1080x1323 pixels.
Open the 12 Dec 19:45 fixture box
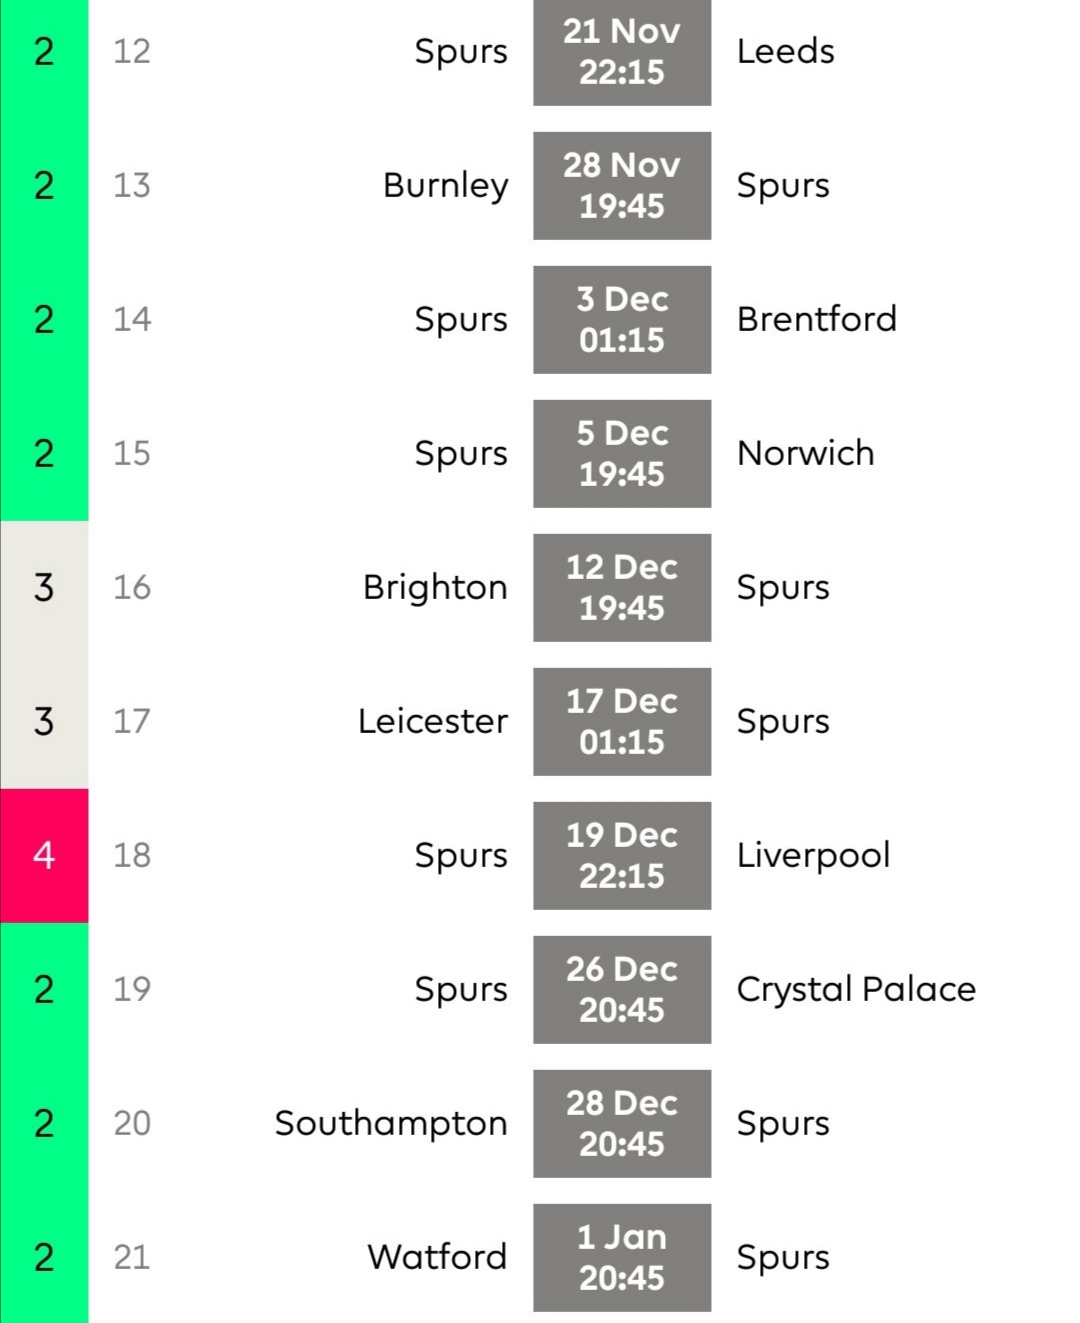click(x=622, y=588)
